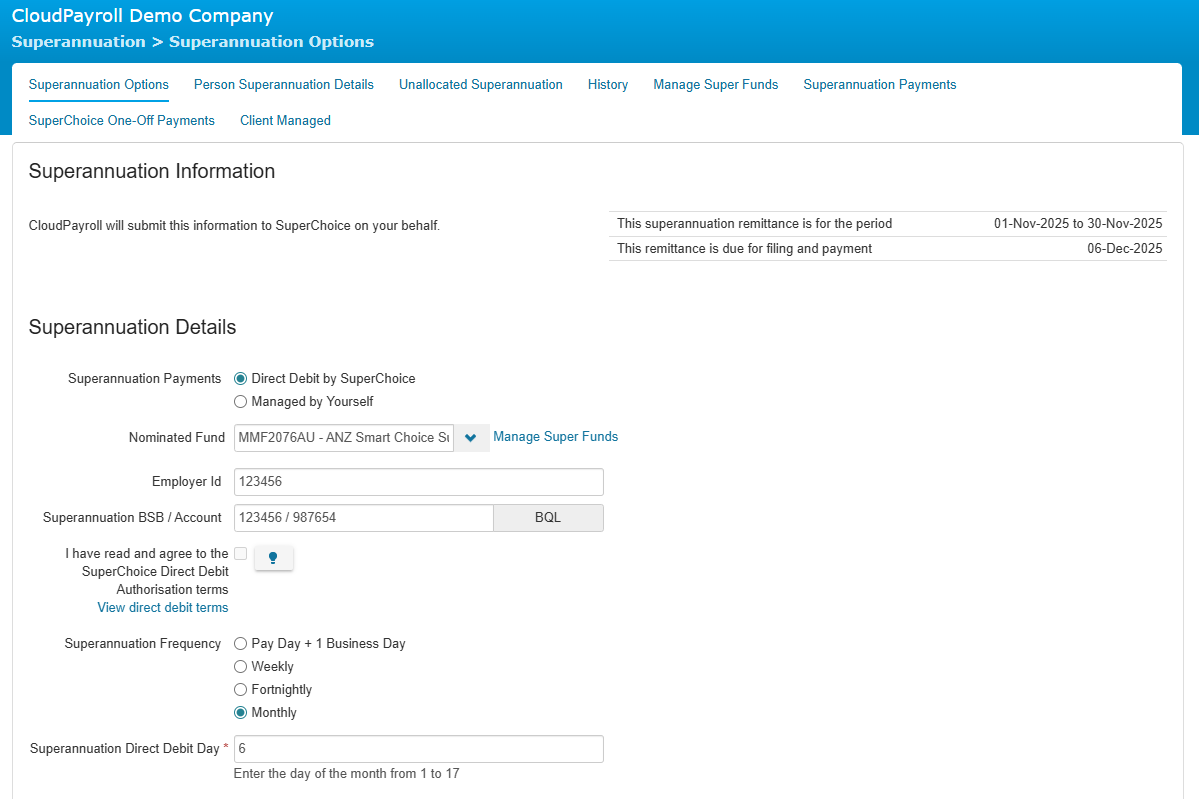Image resolution: width=1199 pixels, height=799 pixels.
Task: Select the Monthly frequency radio button
Action: pos(240,713)
